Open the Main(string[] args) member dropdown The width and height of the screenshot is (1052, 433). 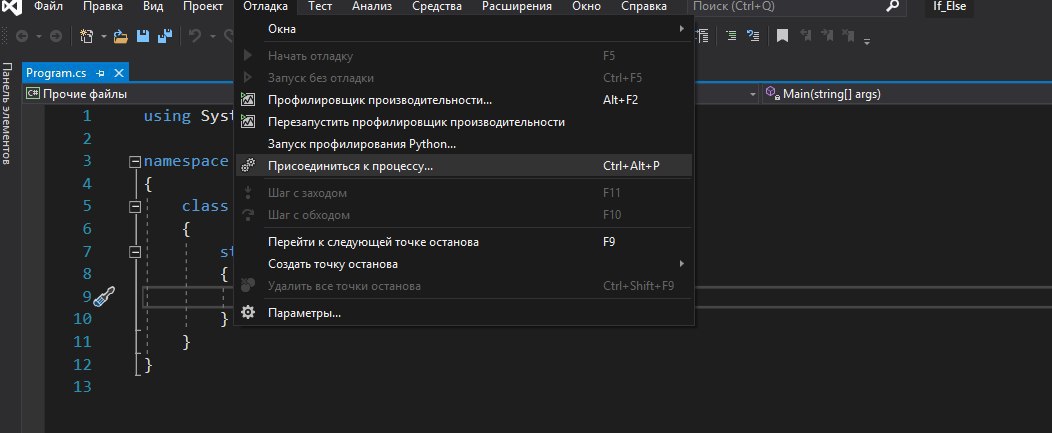(x=907, y=94)
